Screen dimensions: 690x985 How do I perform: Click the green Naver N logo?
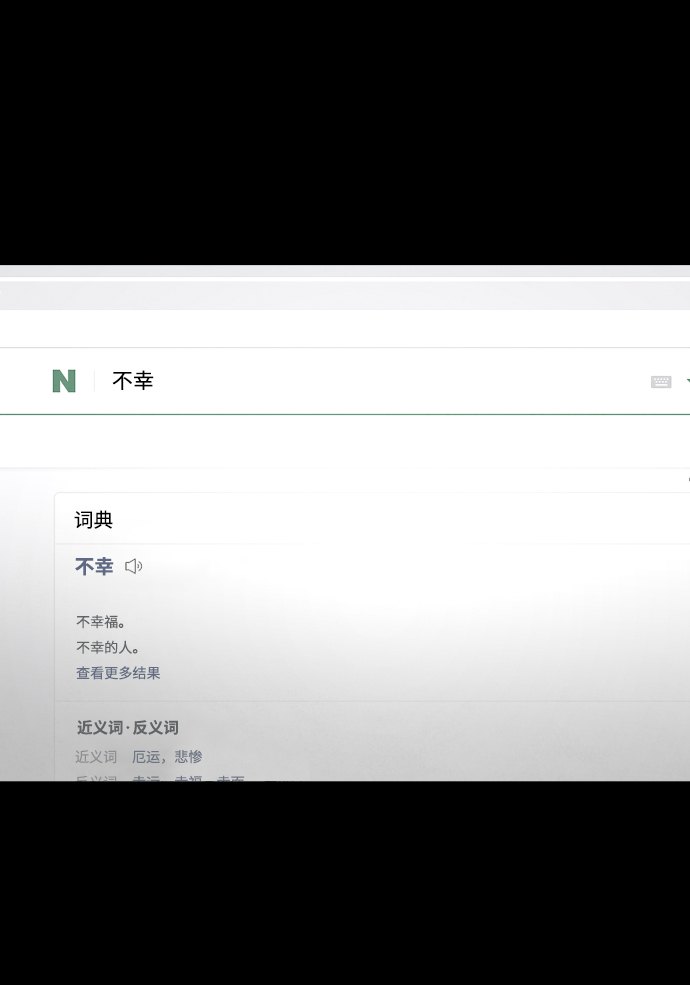click(64, 381)
